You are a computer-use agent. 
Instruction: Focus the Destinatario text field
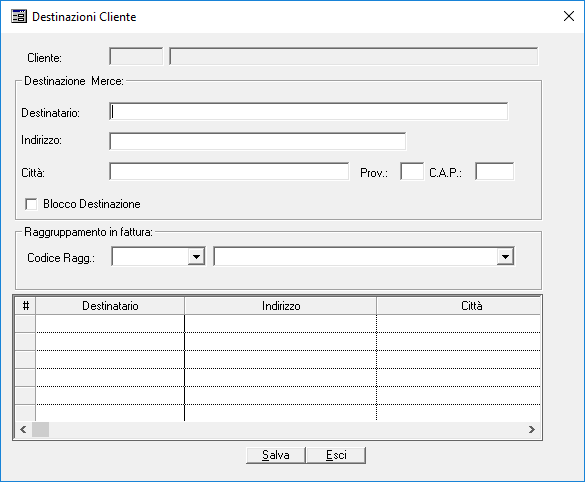coord(309,112)
